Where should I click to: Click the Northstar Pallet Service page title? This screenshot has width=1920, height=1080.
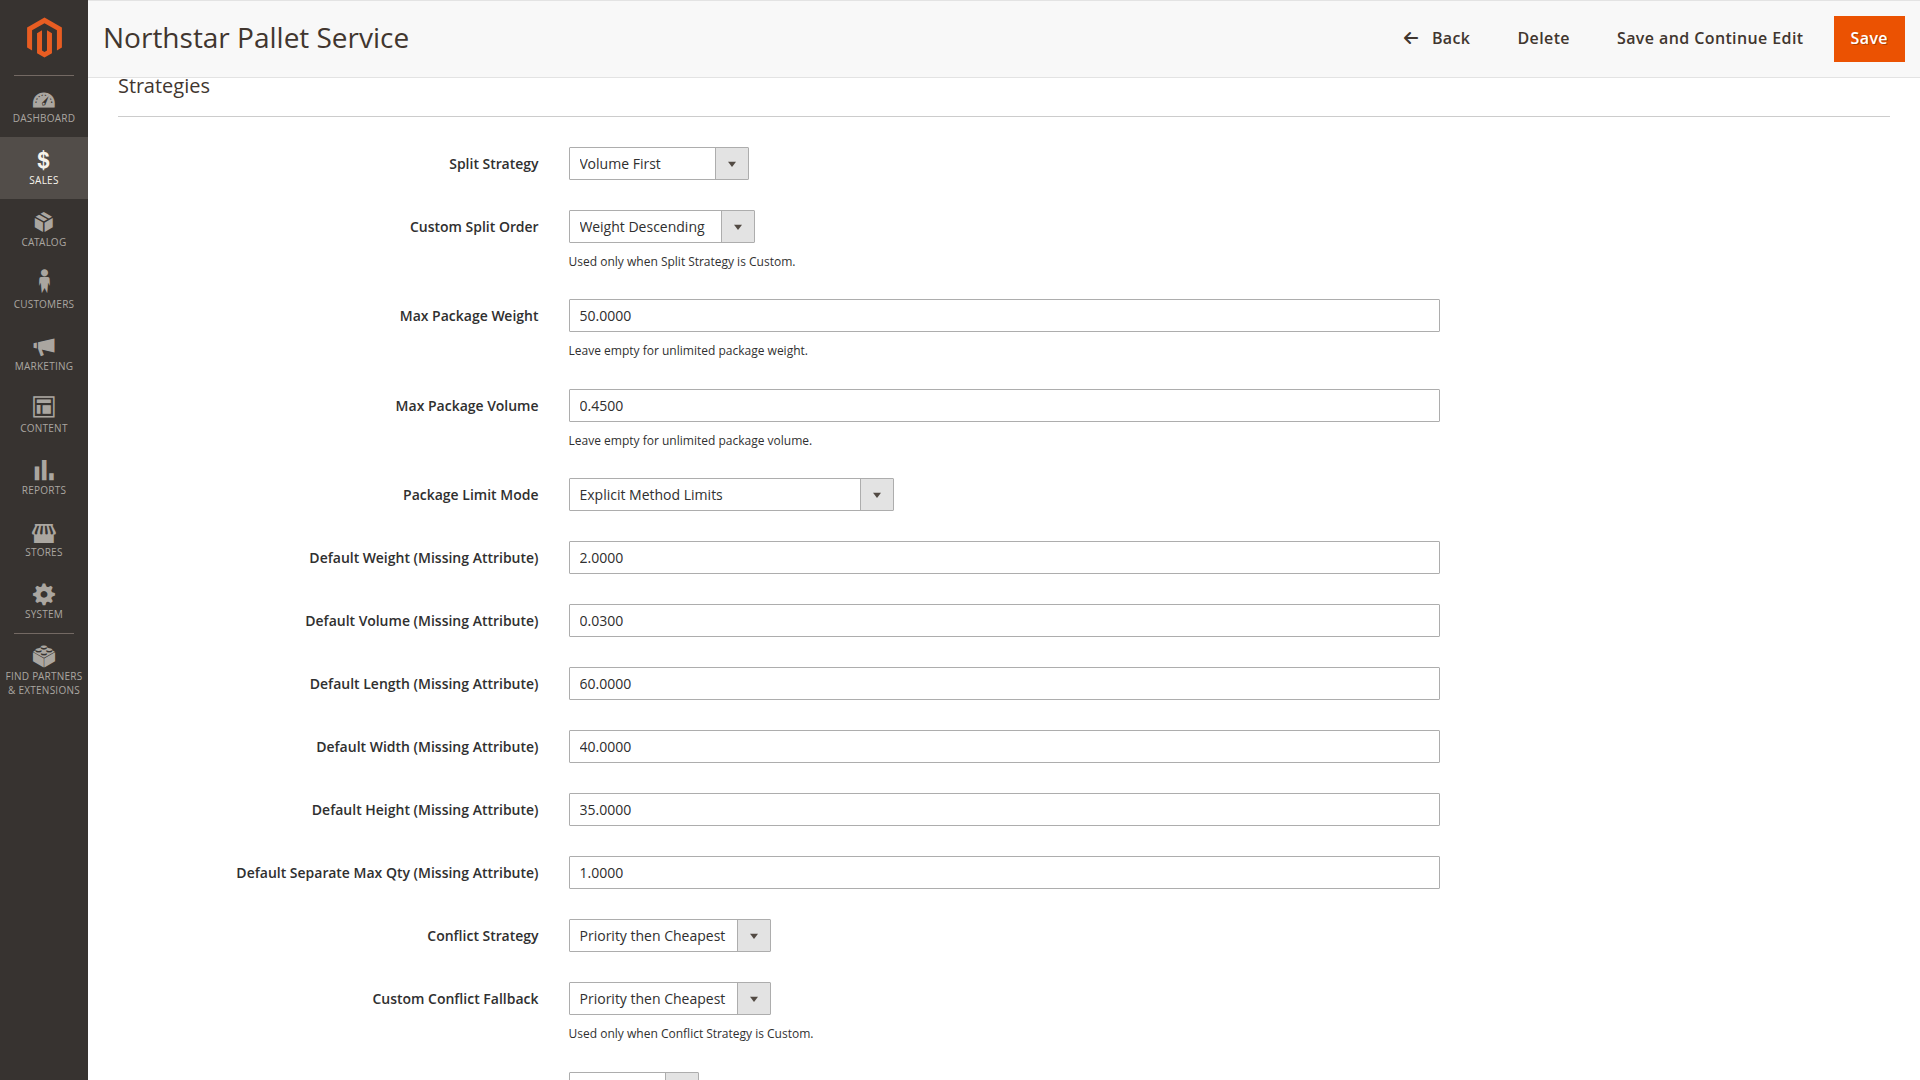pos(256,38)
